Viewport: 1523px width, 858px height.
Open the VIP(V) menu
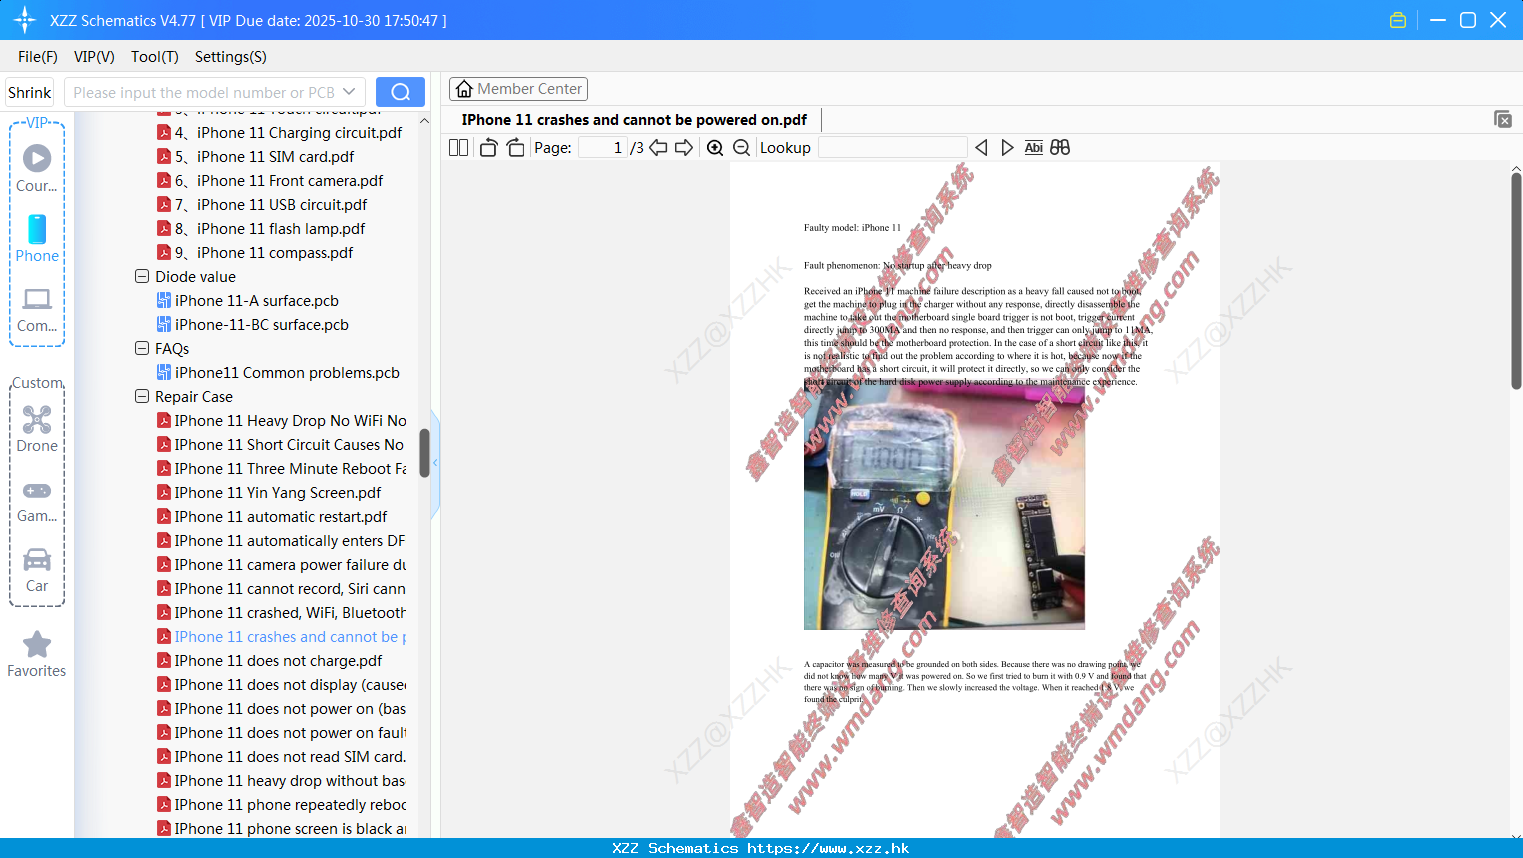click(x=94, y=57)
